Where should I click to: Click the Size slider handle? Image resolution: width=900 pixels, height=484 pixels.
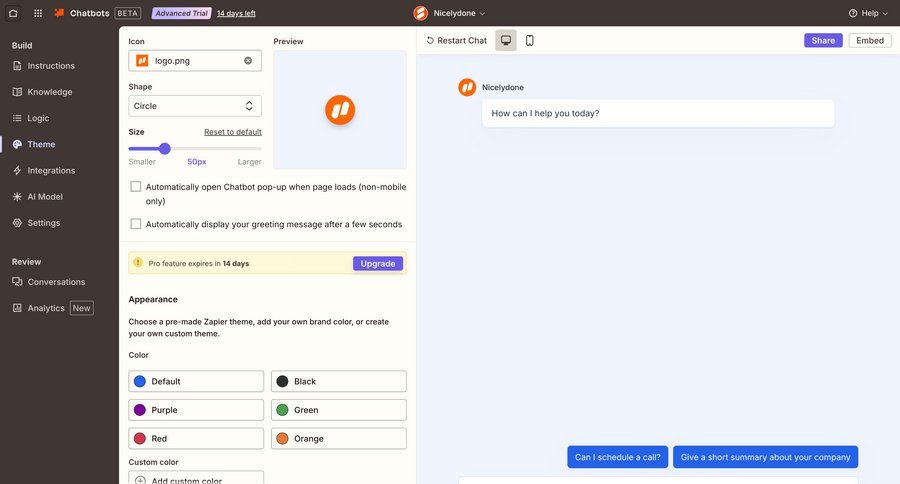(165, 149)
